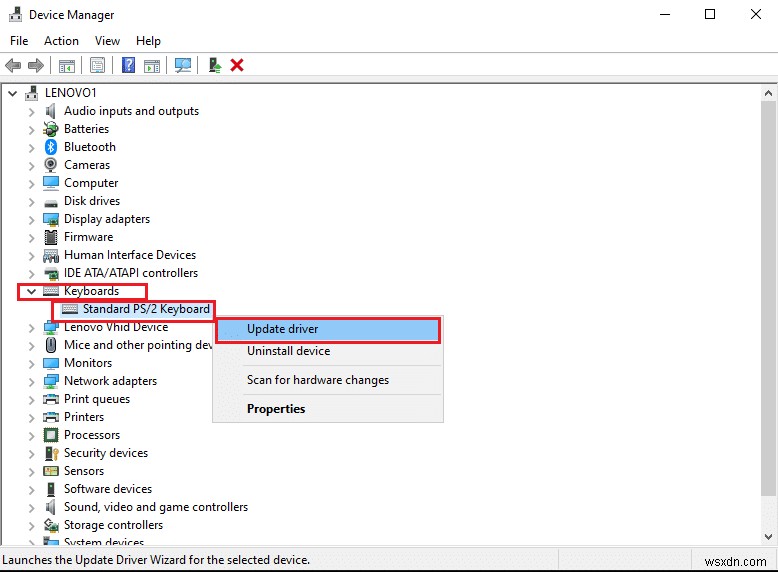Click the Action pane toolbar icon right of Help
This screenshot has width=778, height=572.
[152, 65]
